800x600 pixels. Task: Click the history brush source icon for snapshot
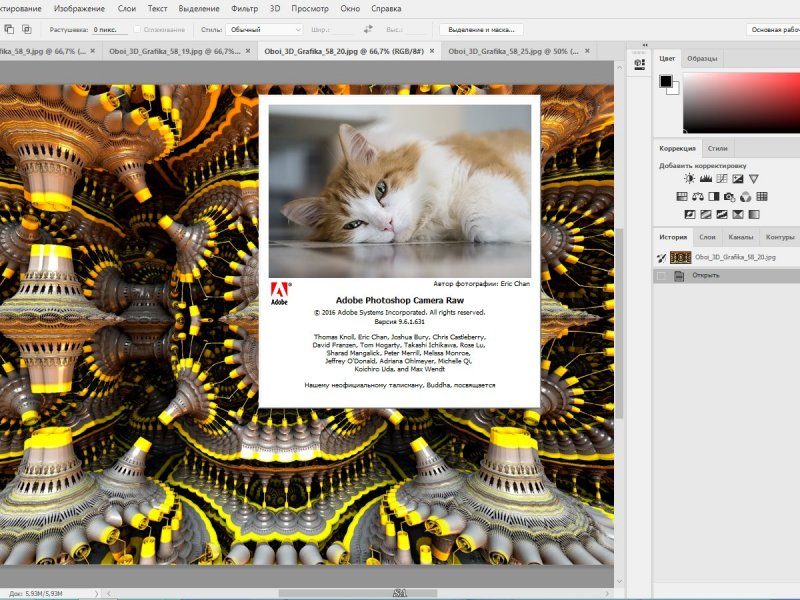pos(661,258)
